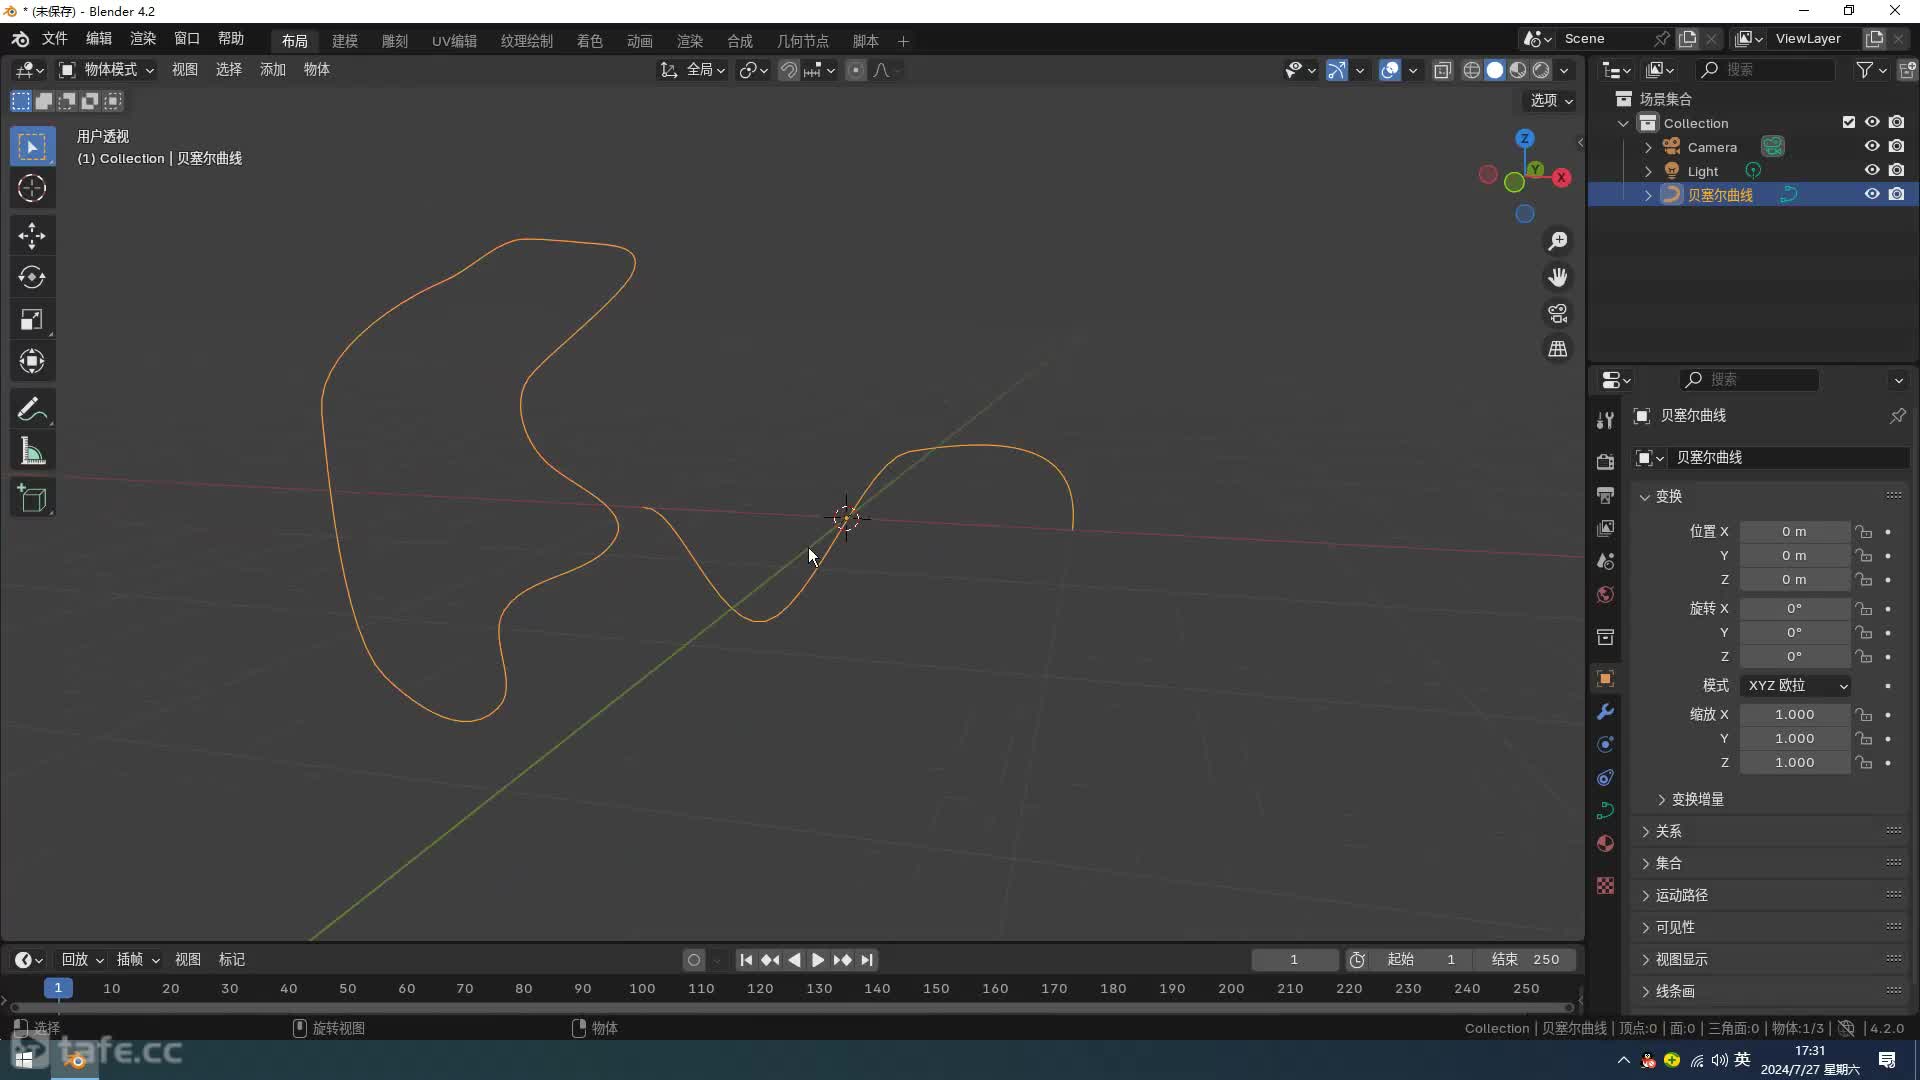Click the current frame number field
Screen dimensions: 1920x1080
1294,960
